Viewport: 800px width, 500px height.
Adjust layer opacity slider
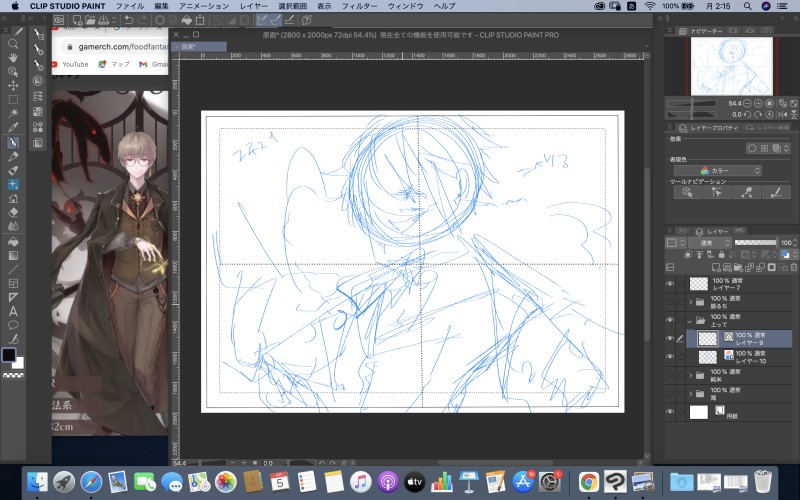coord(756,243)
